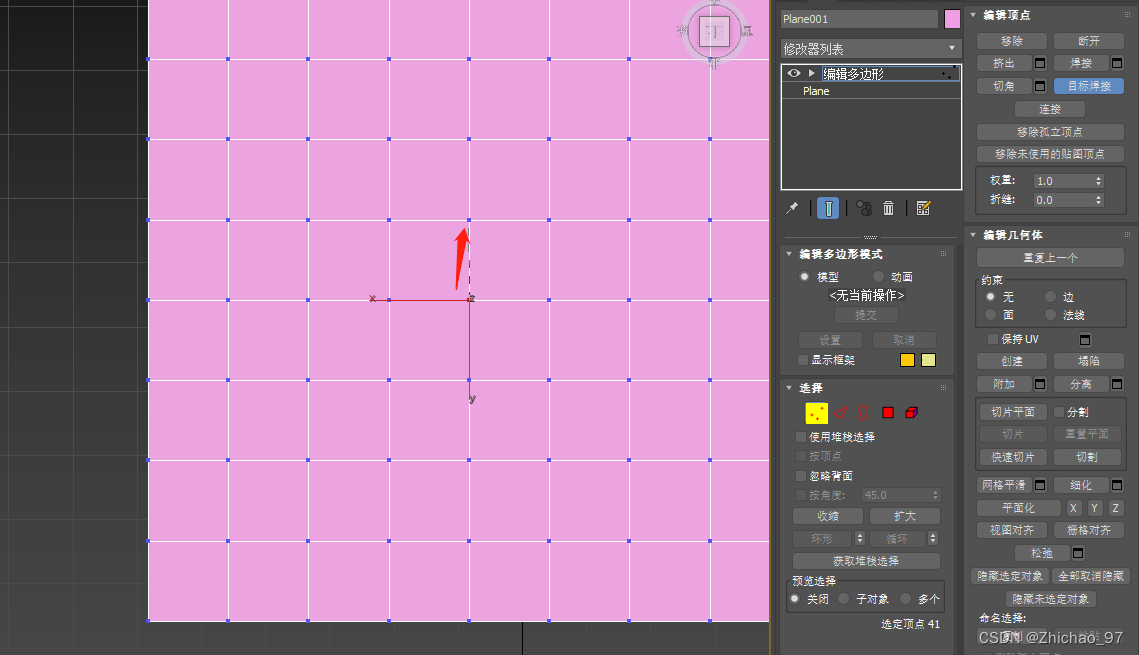Open settings box next to 挤出
The image size is (1139, 655).
click(x=1040, y=63)
